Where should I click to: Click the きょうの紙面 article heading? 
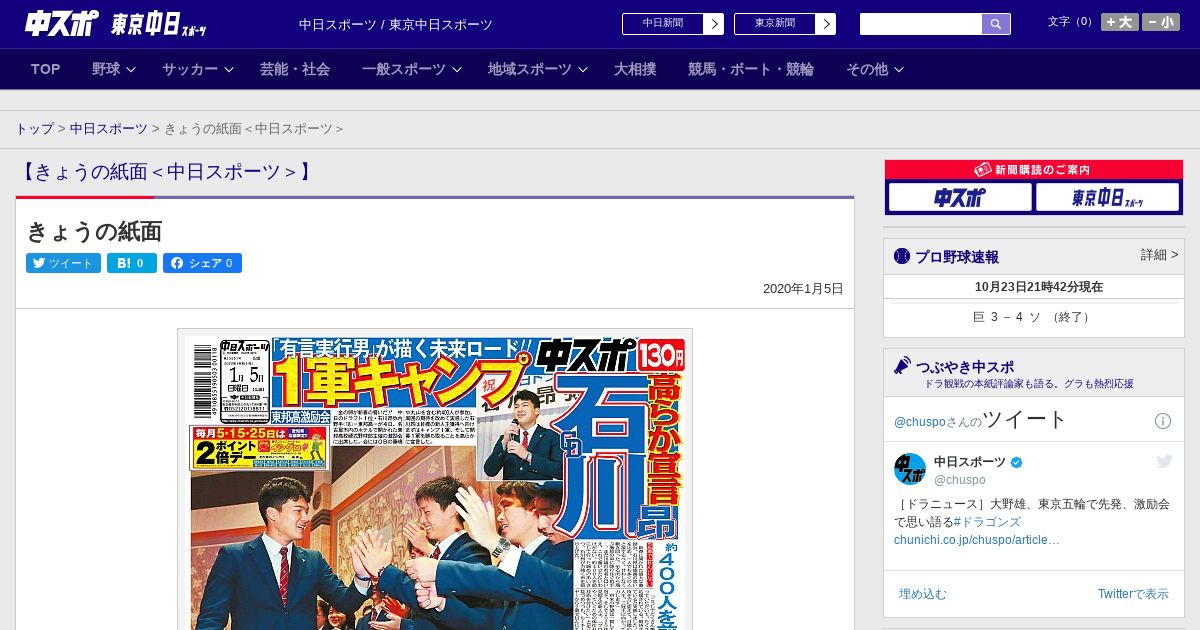click(94, 232)
